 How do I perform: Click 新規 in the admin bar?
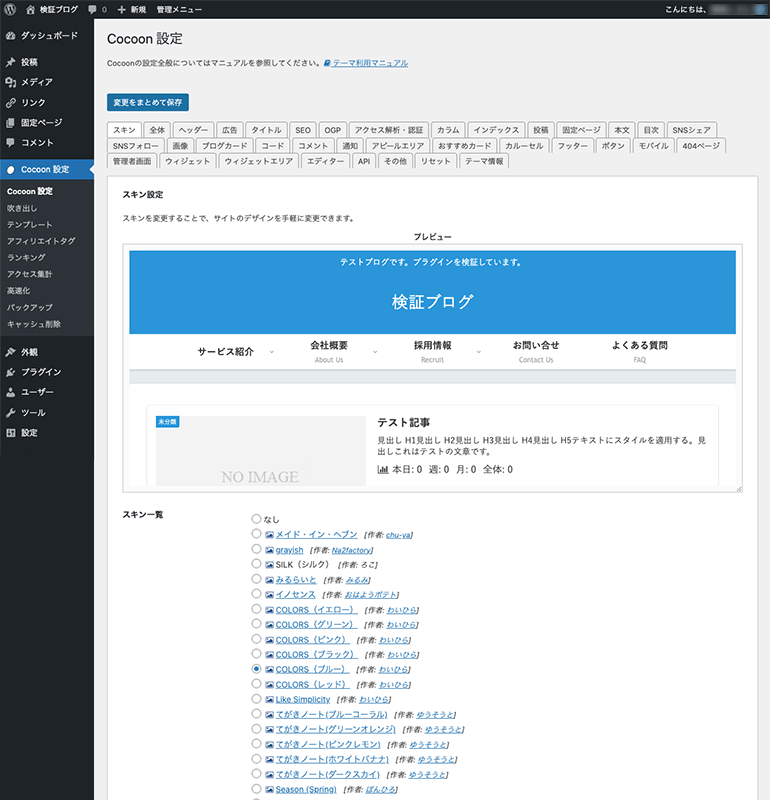tap(132, 10)
